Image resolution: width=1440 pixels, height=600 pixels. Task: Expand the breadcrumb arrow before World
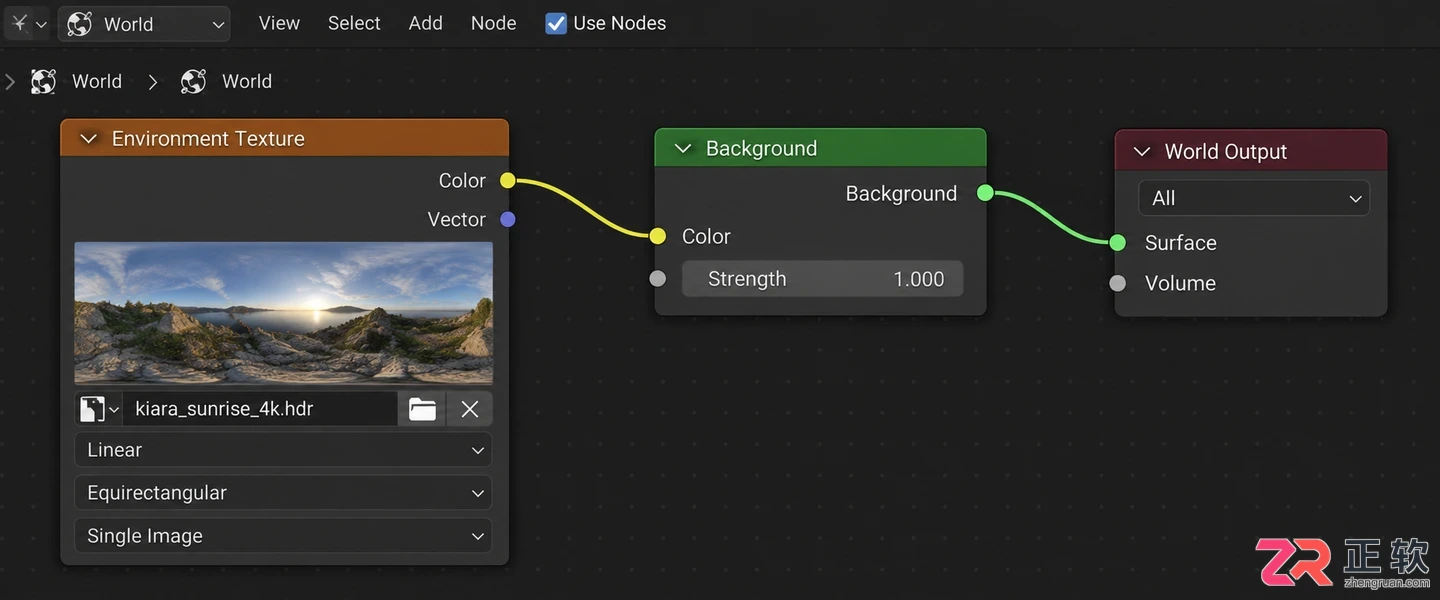11,82
